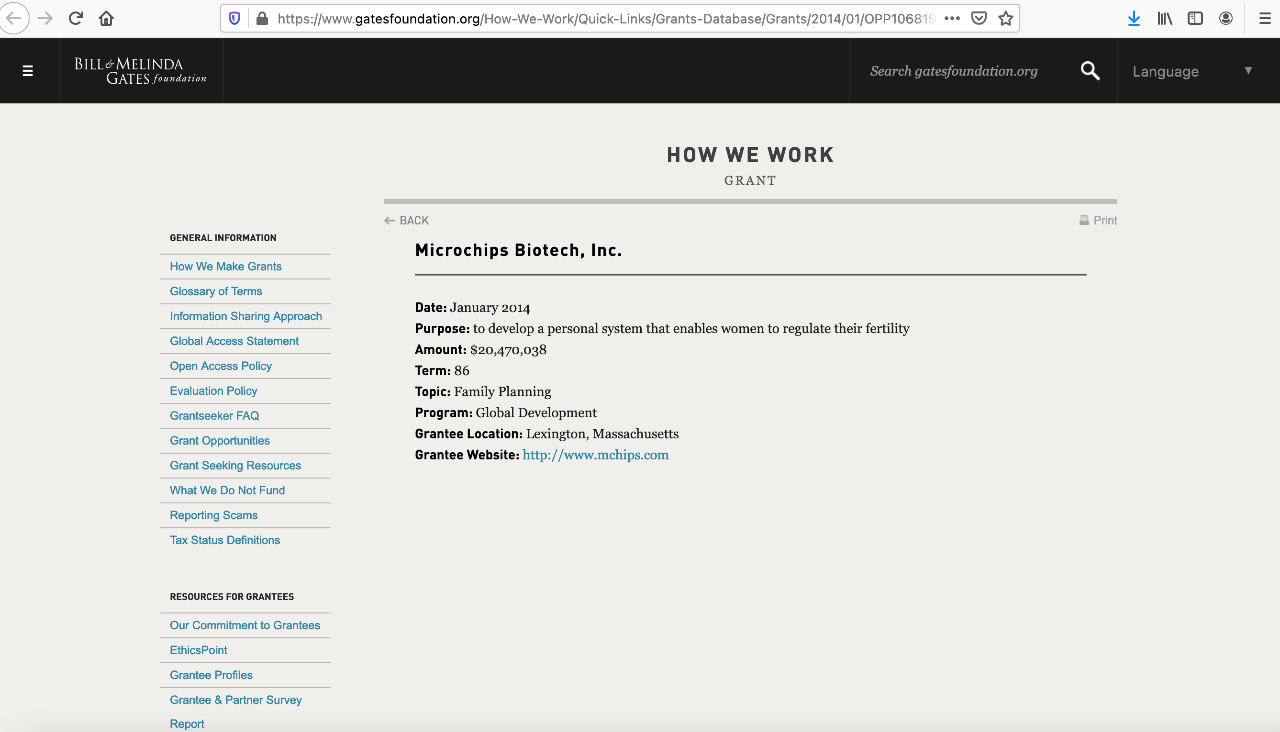Click the amount $20,470,038 text
1280x732 pixels.
[x=508, y=350]
